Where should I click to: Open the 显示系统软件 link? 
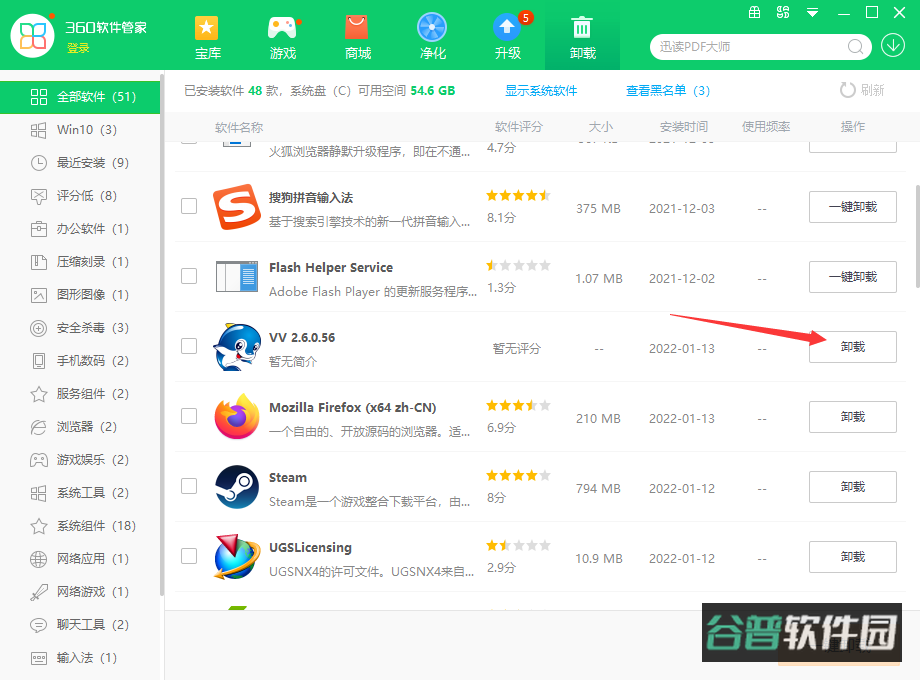541,90
